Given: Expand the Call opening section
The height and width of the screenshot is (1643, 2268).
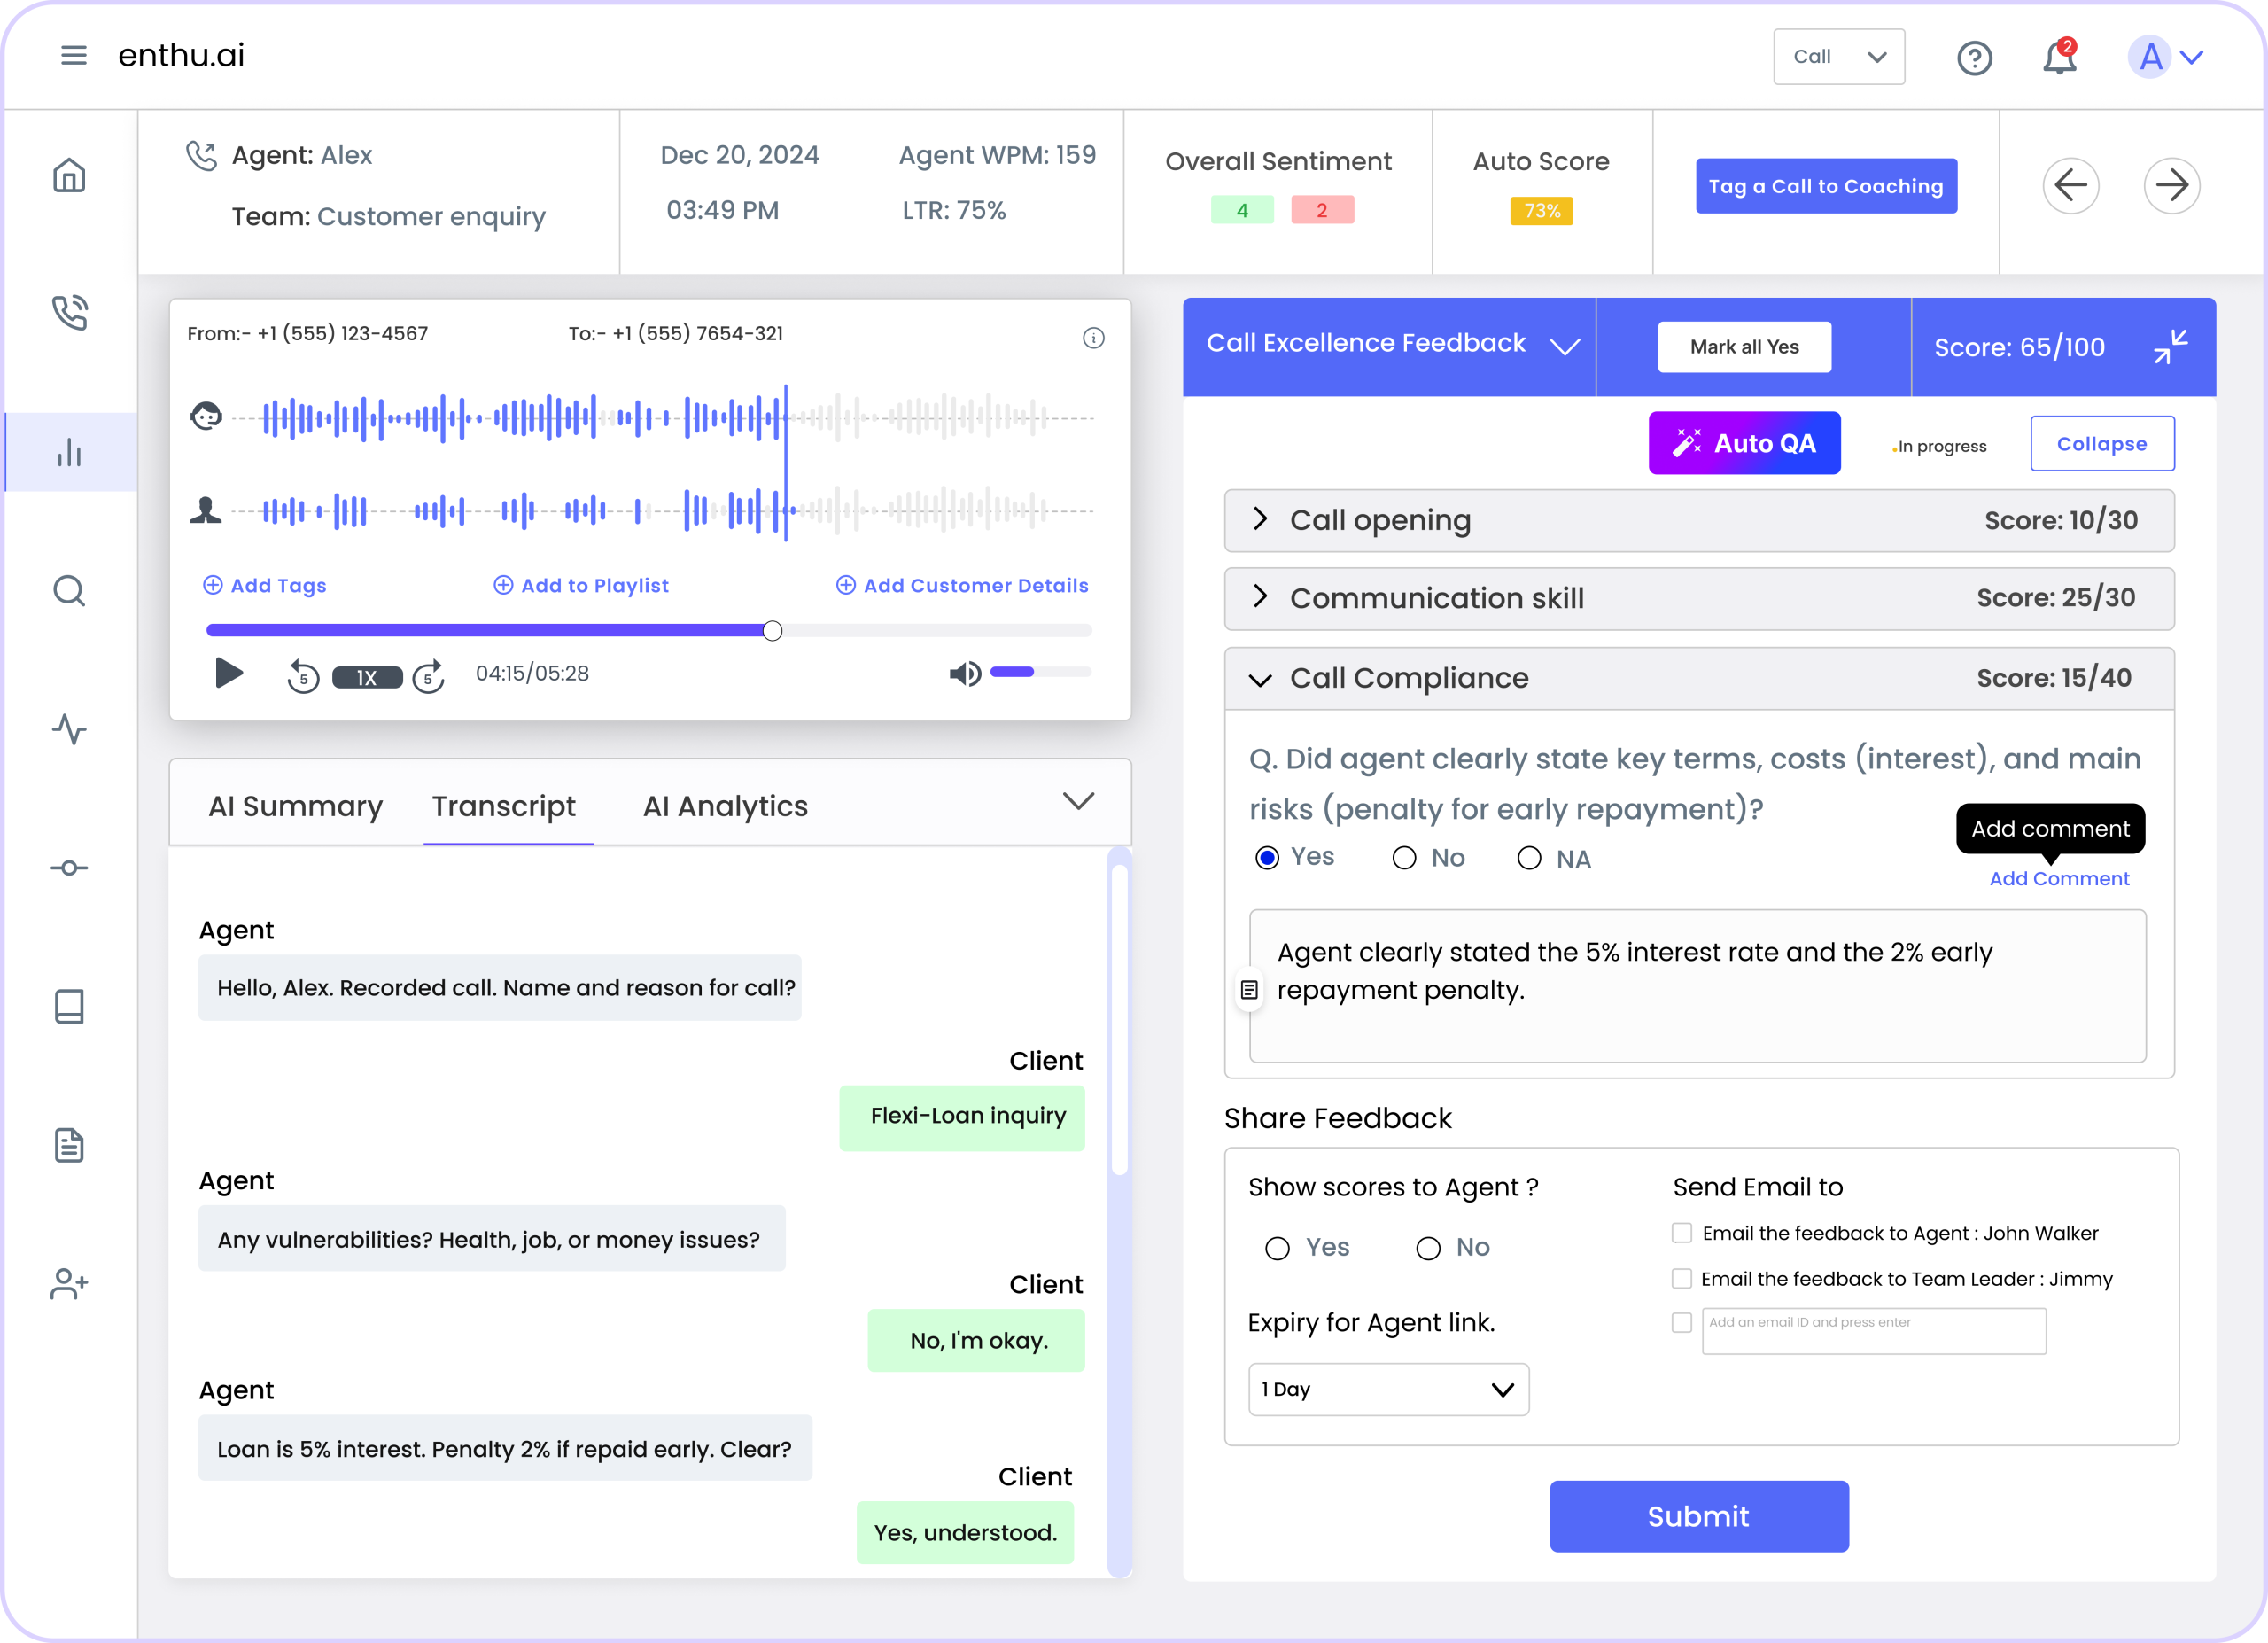Looking at the screenshot, I should pos(1261,519).
